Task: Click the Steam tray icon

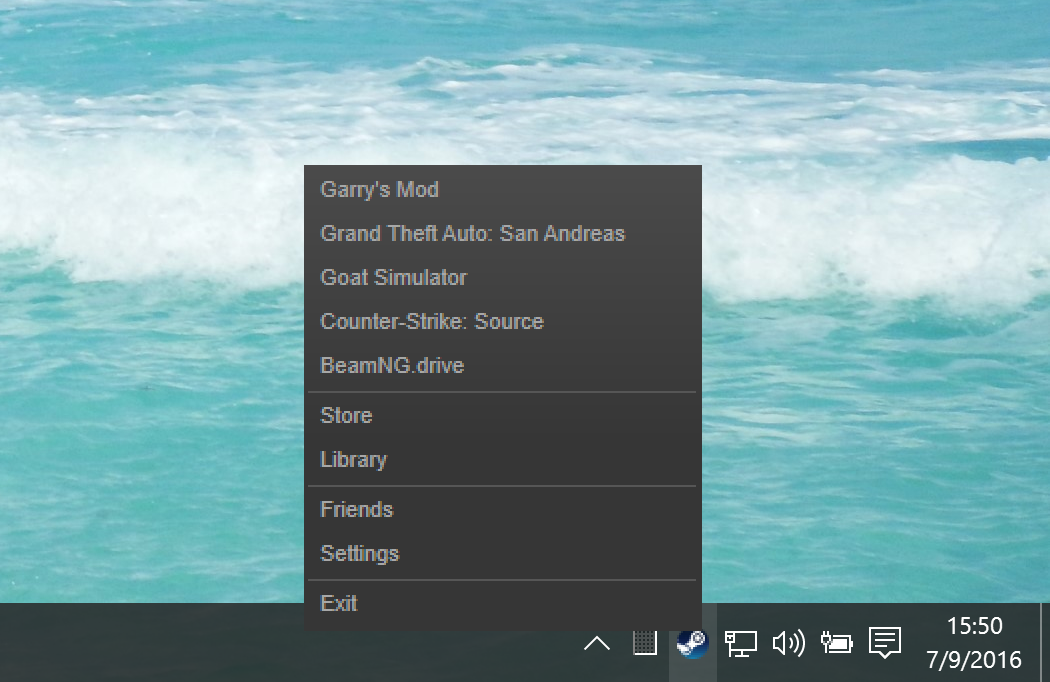Action: point(692,643)
